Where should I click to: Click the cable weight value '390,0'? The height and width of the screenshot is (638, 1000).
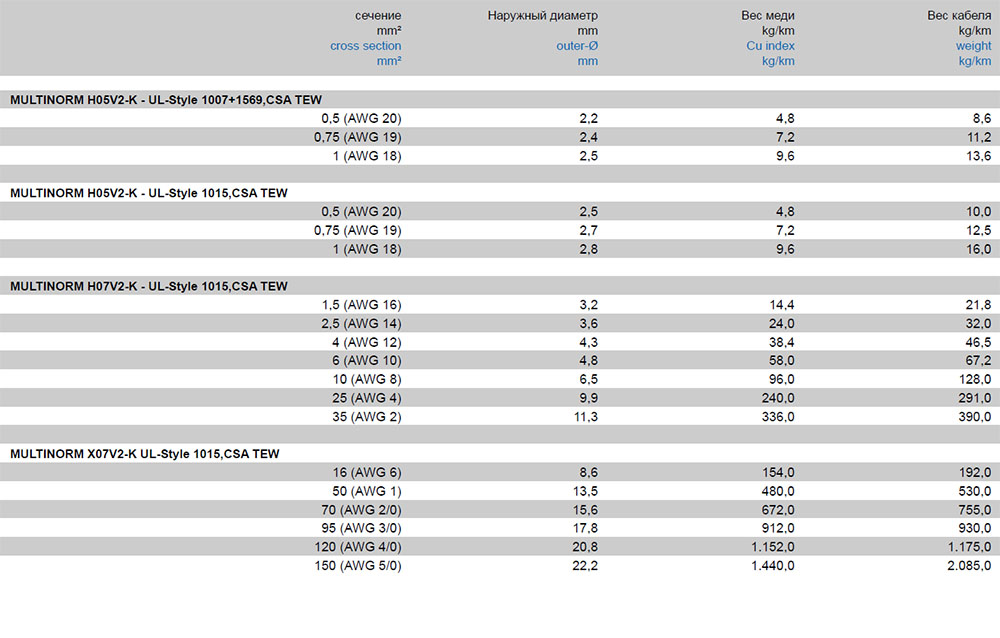[x=976, y=417]
